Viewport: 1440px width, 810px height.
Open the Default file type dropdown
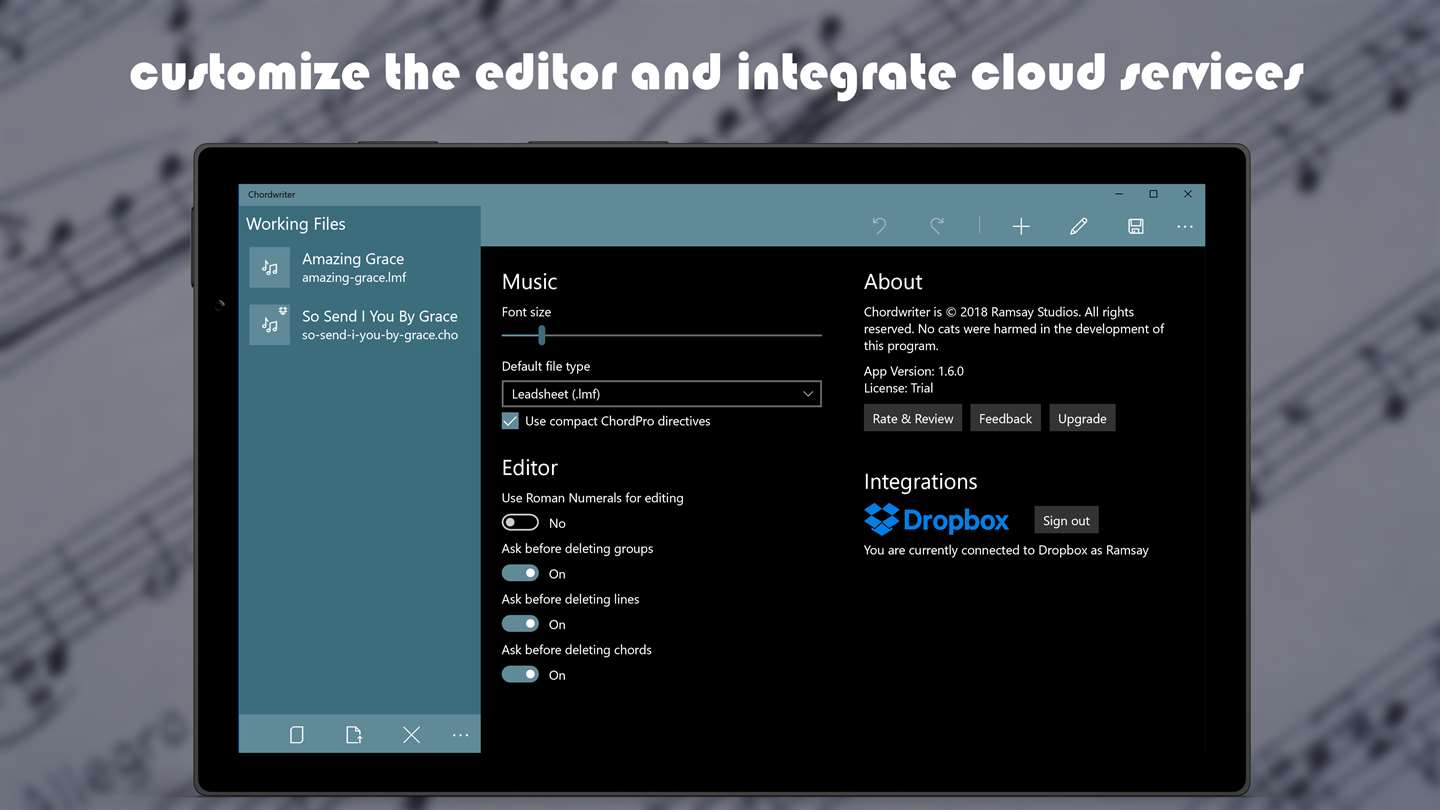(661, 394)
